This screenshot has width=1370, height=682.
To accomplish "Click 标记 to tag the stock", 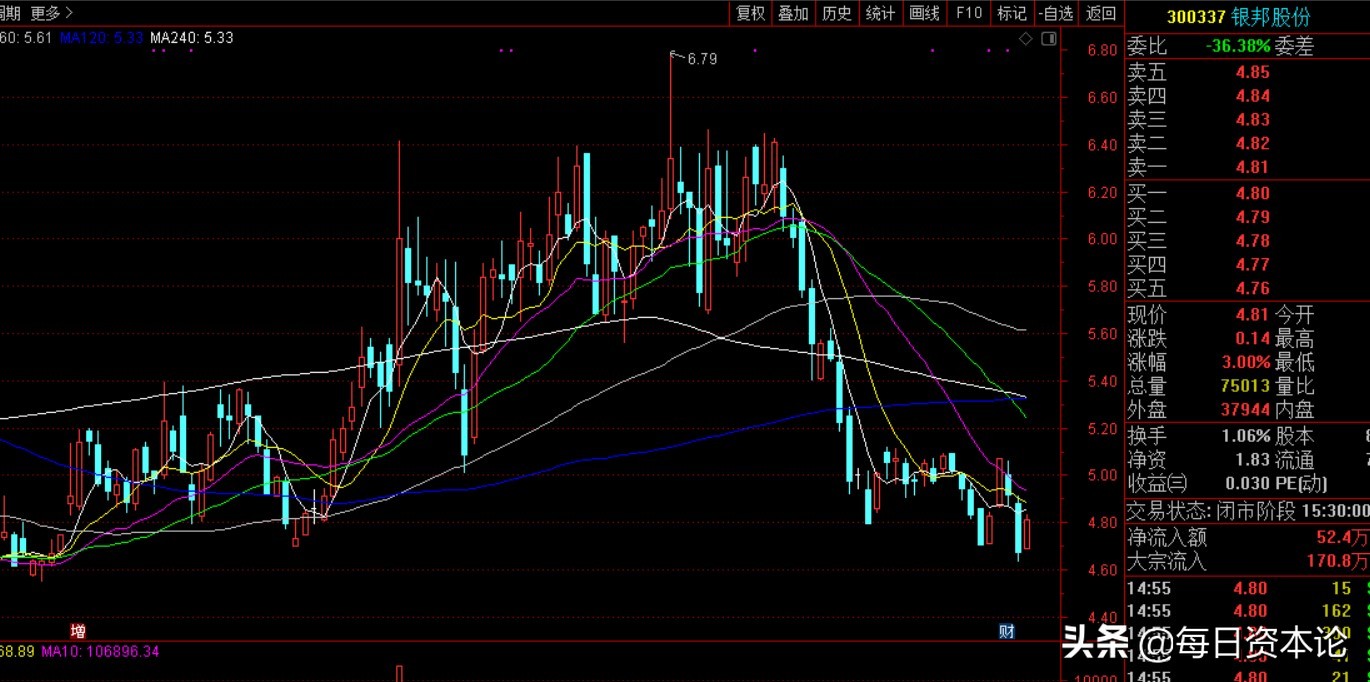I will tap(1012, 13).
